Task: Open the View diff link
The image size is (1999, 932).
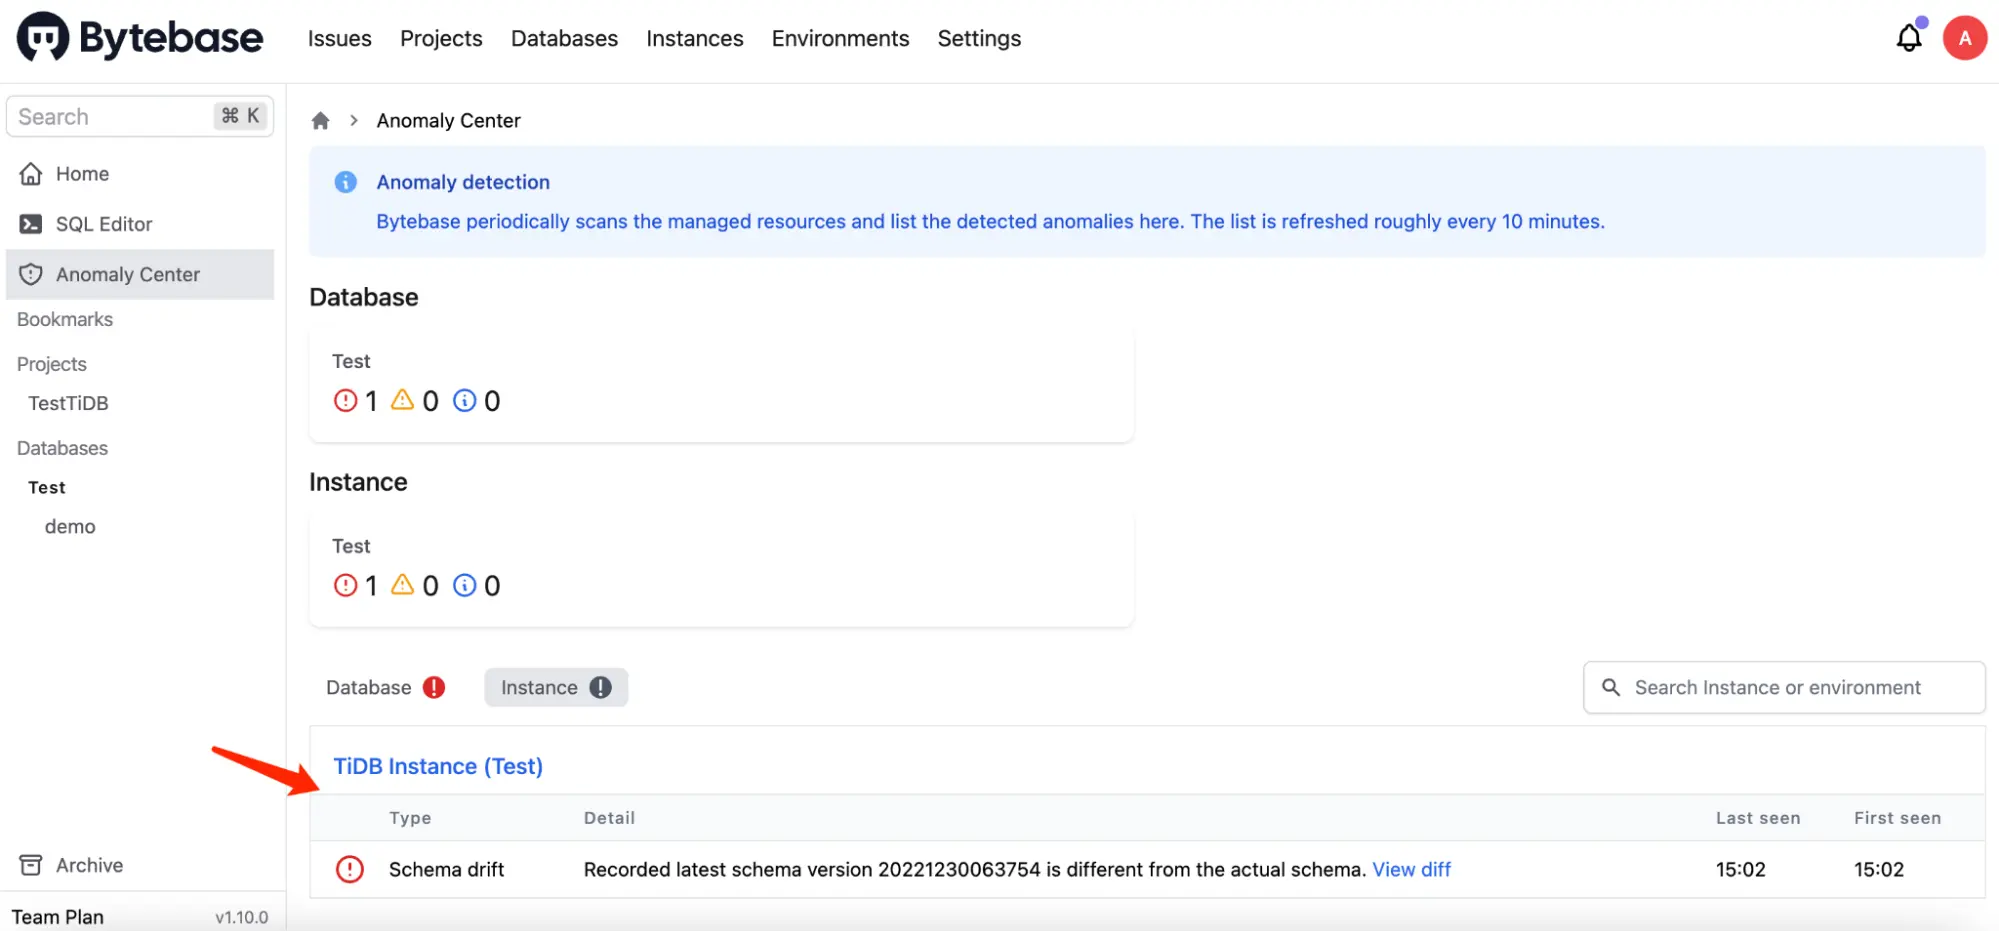Action: pos(1411,870)
